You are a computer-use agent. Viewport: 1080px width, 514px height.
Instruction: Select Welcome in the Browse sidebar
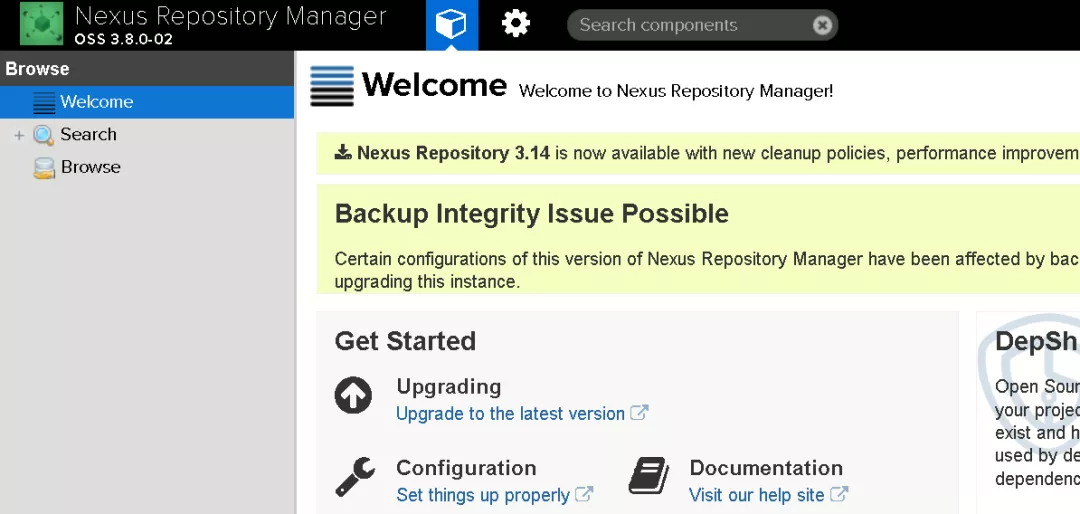[96, 102]
